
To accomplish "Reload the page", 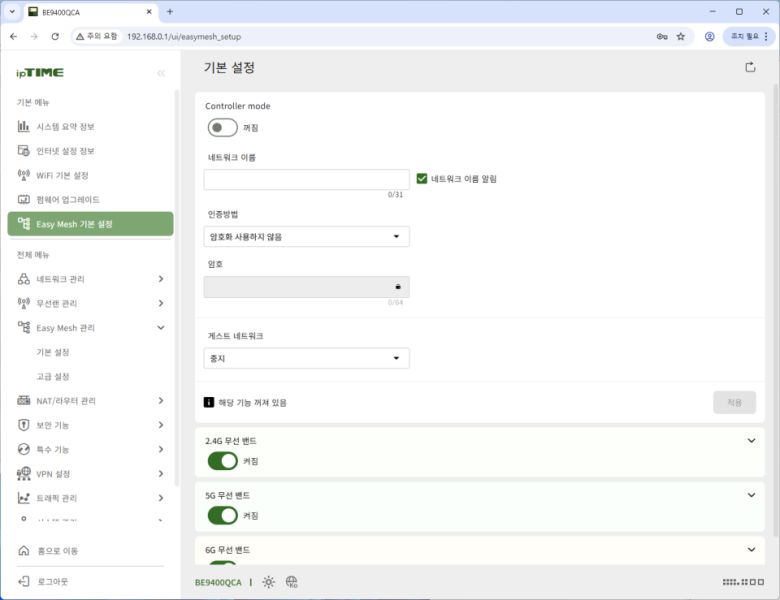I will [x=55, y=36].
